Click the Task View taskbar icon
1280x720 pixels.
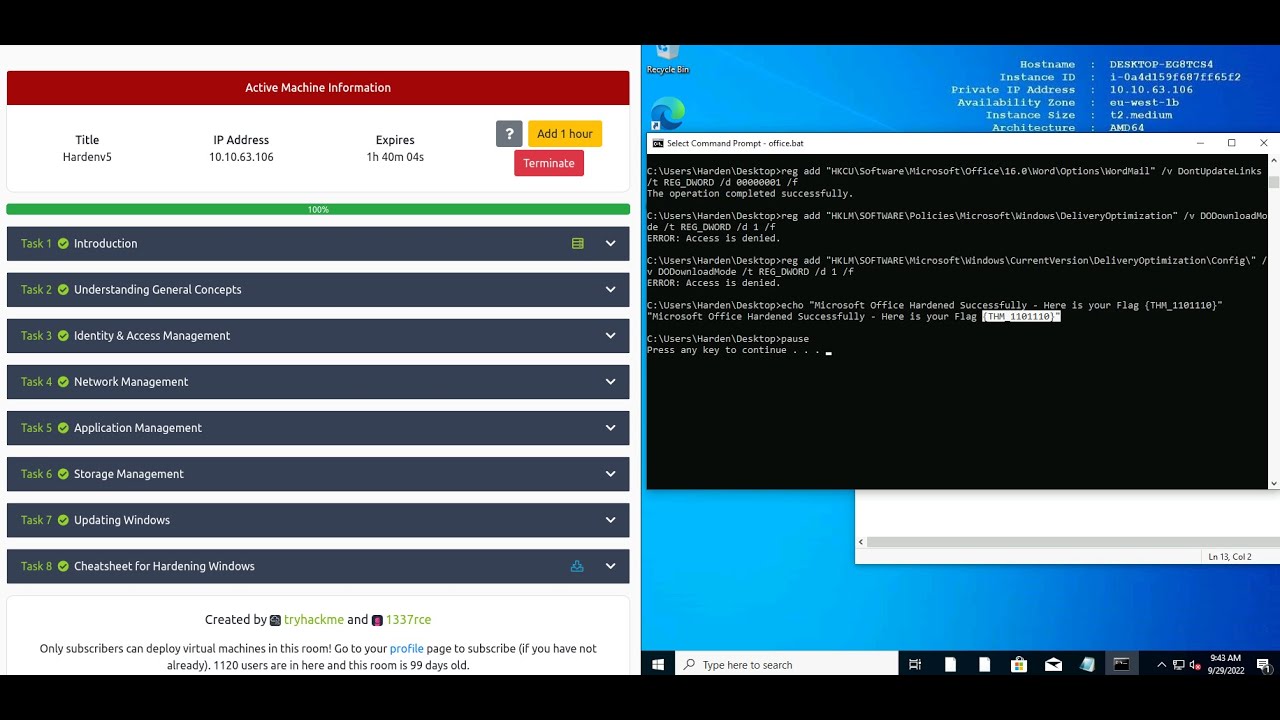coord(915,664)
